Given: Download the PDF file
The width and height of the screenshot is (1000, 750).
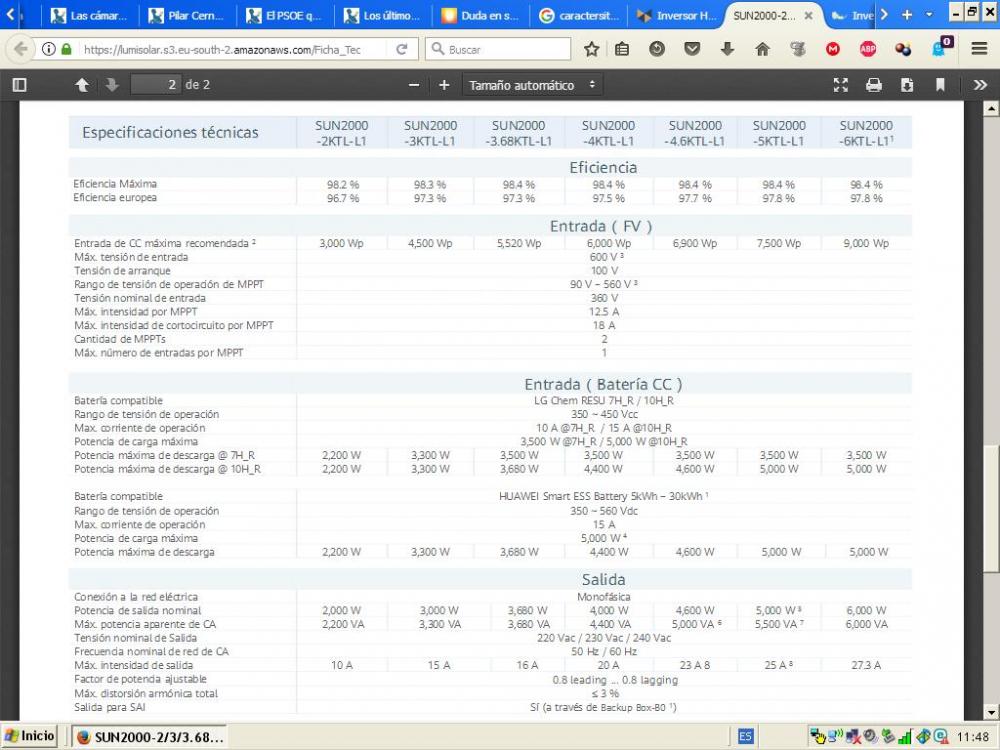Looking at the screenshot, I should pyautogui.click(x=907, y=85).
